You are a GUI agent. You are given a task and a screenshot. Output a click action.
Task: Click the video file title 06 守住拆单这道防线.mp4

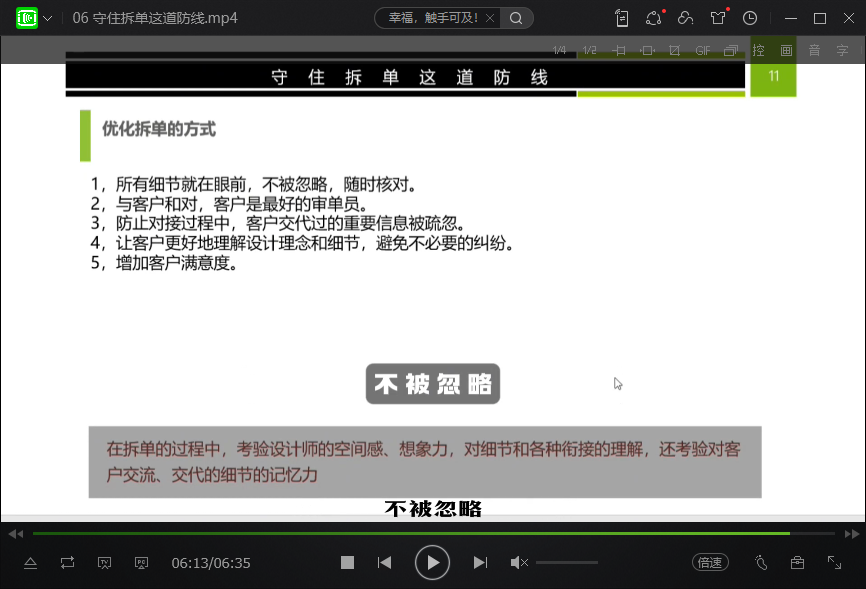click(x=155, y=18)
